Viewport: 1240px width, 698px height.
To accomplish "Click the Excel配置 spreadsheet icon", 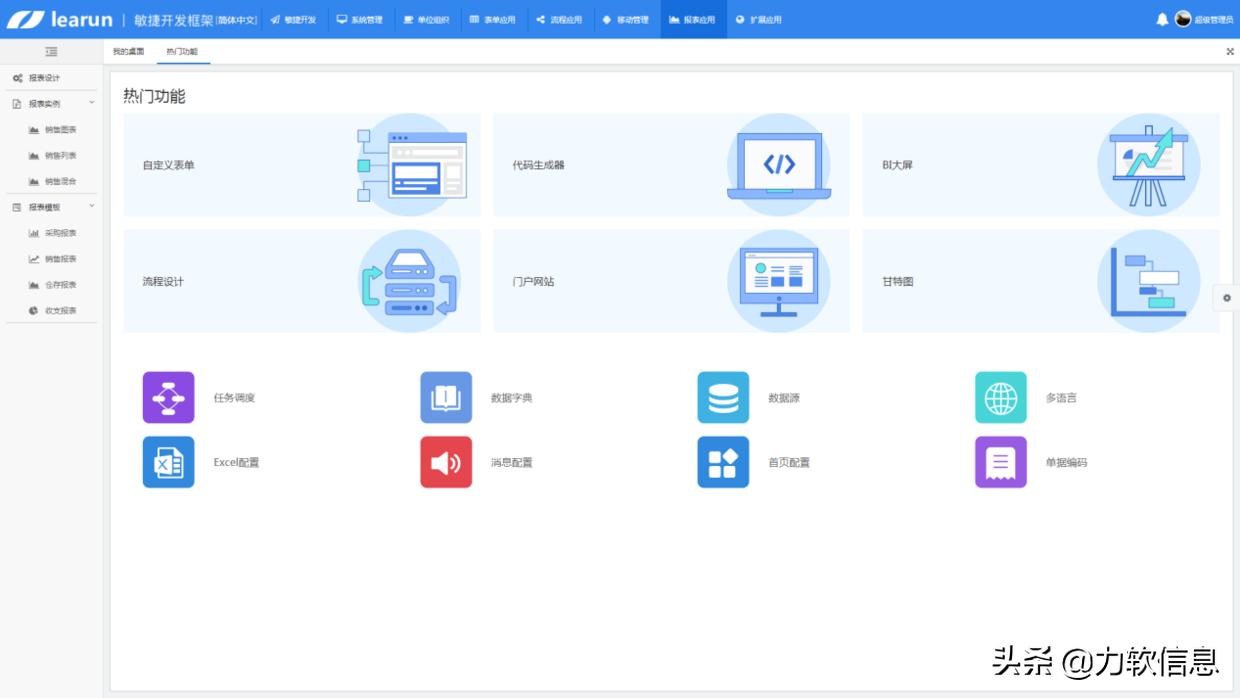I will (168, 462).
